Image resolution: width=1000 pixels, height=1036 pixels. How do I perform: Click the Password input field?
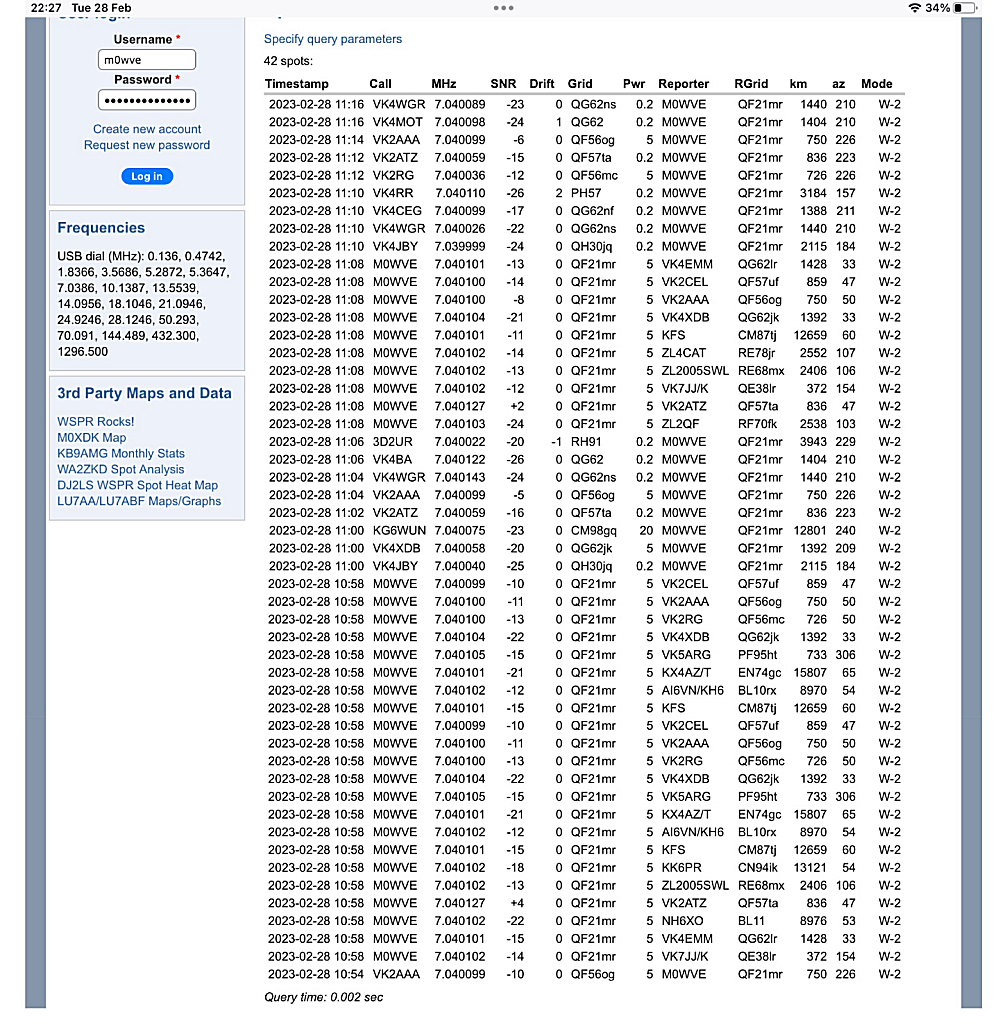point(147,100)
